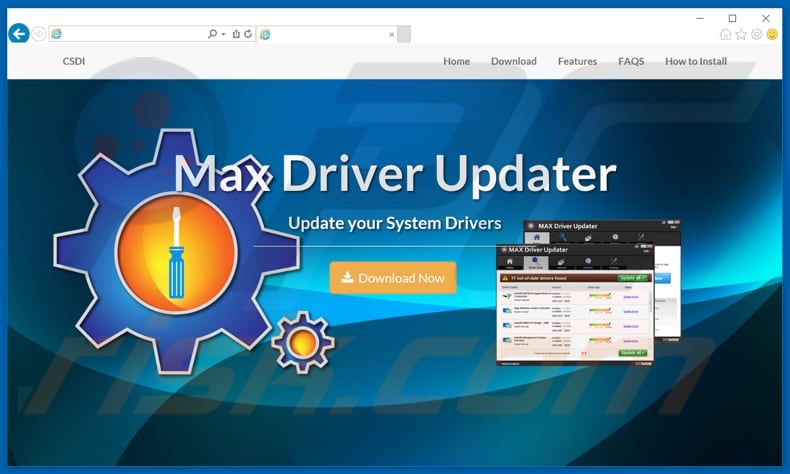Close the current browser tab
Image resolution: width=790 pixels, height=474 pixels.
[391, 34]
